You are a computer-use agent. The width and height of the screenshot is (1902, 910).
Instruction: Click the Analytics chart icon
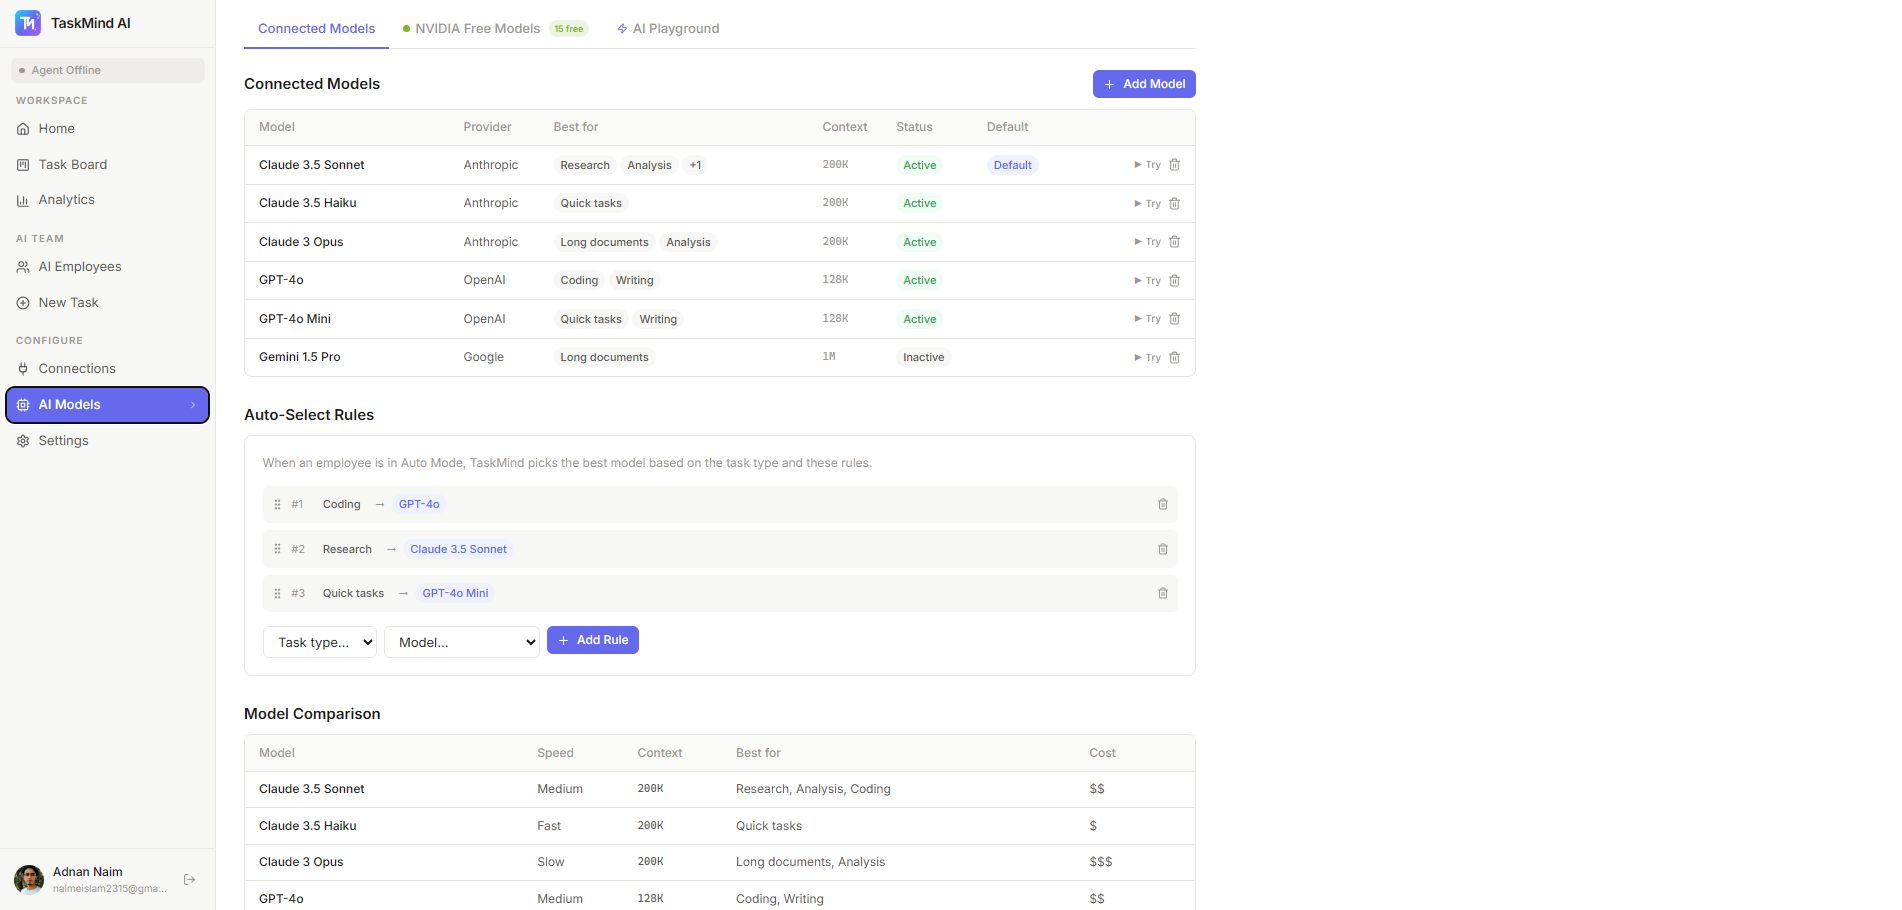coord(23,200)
